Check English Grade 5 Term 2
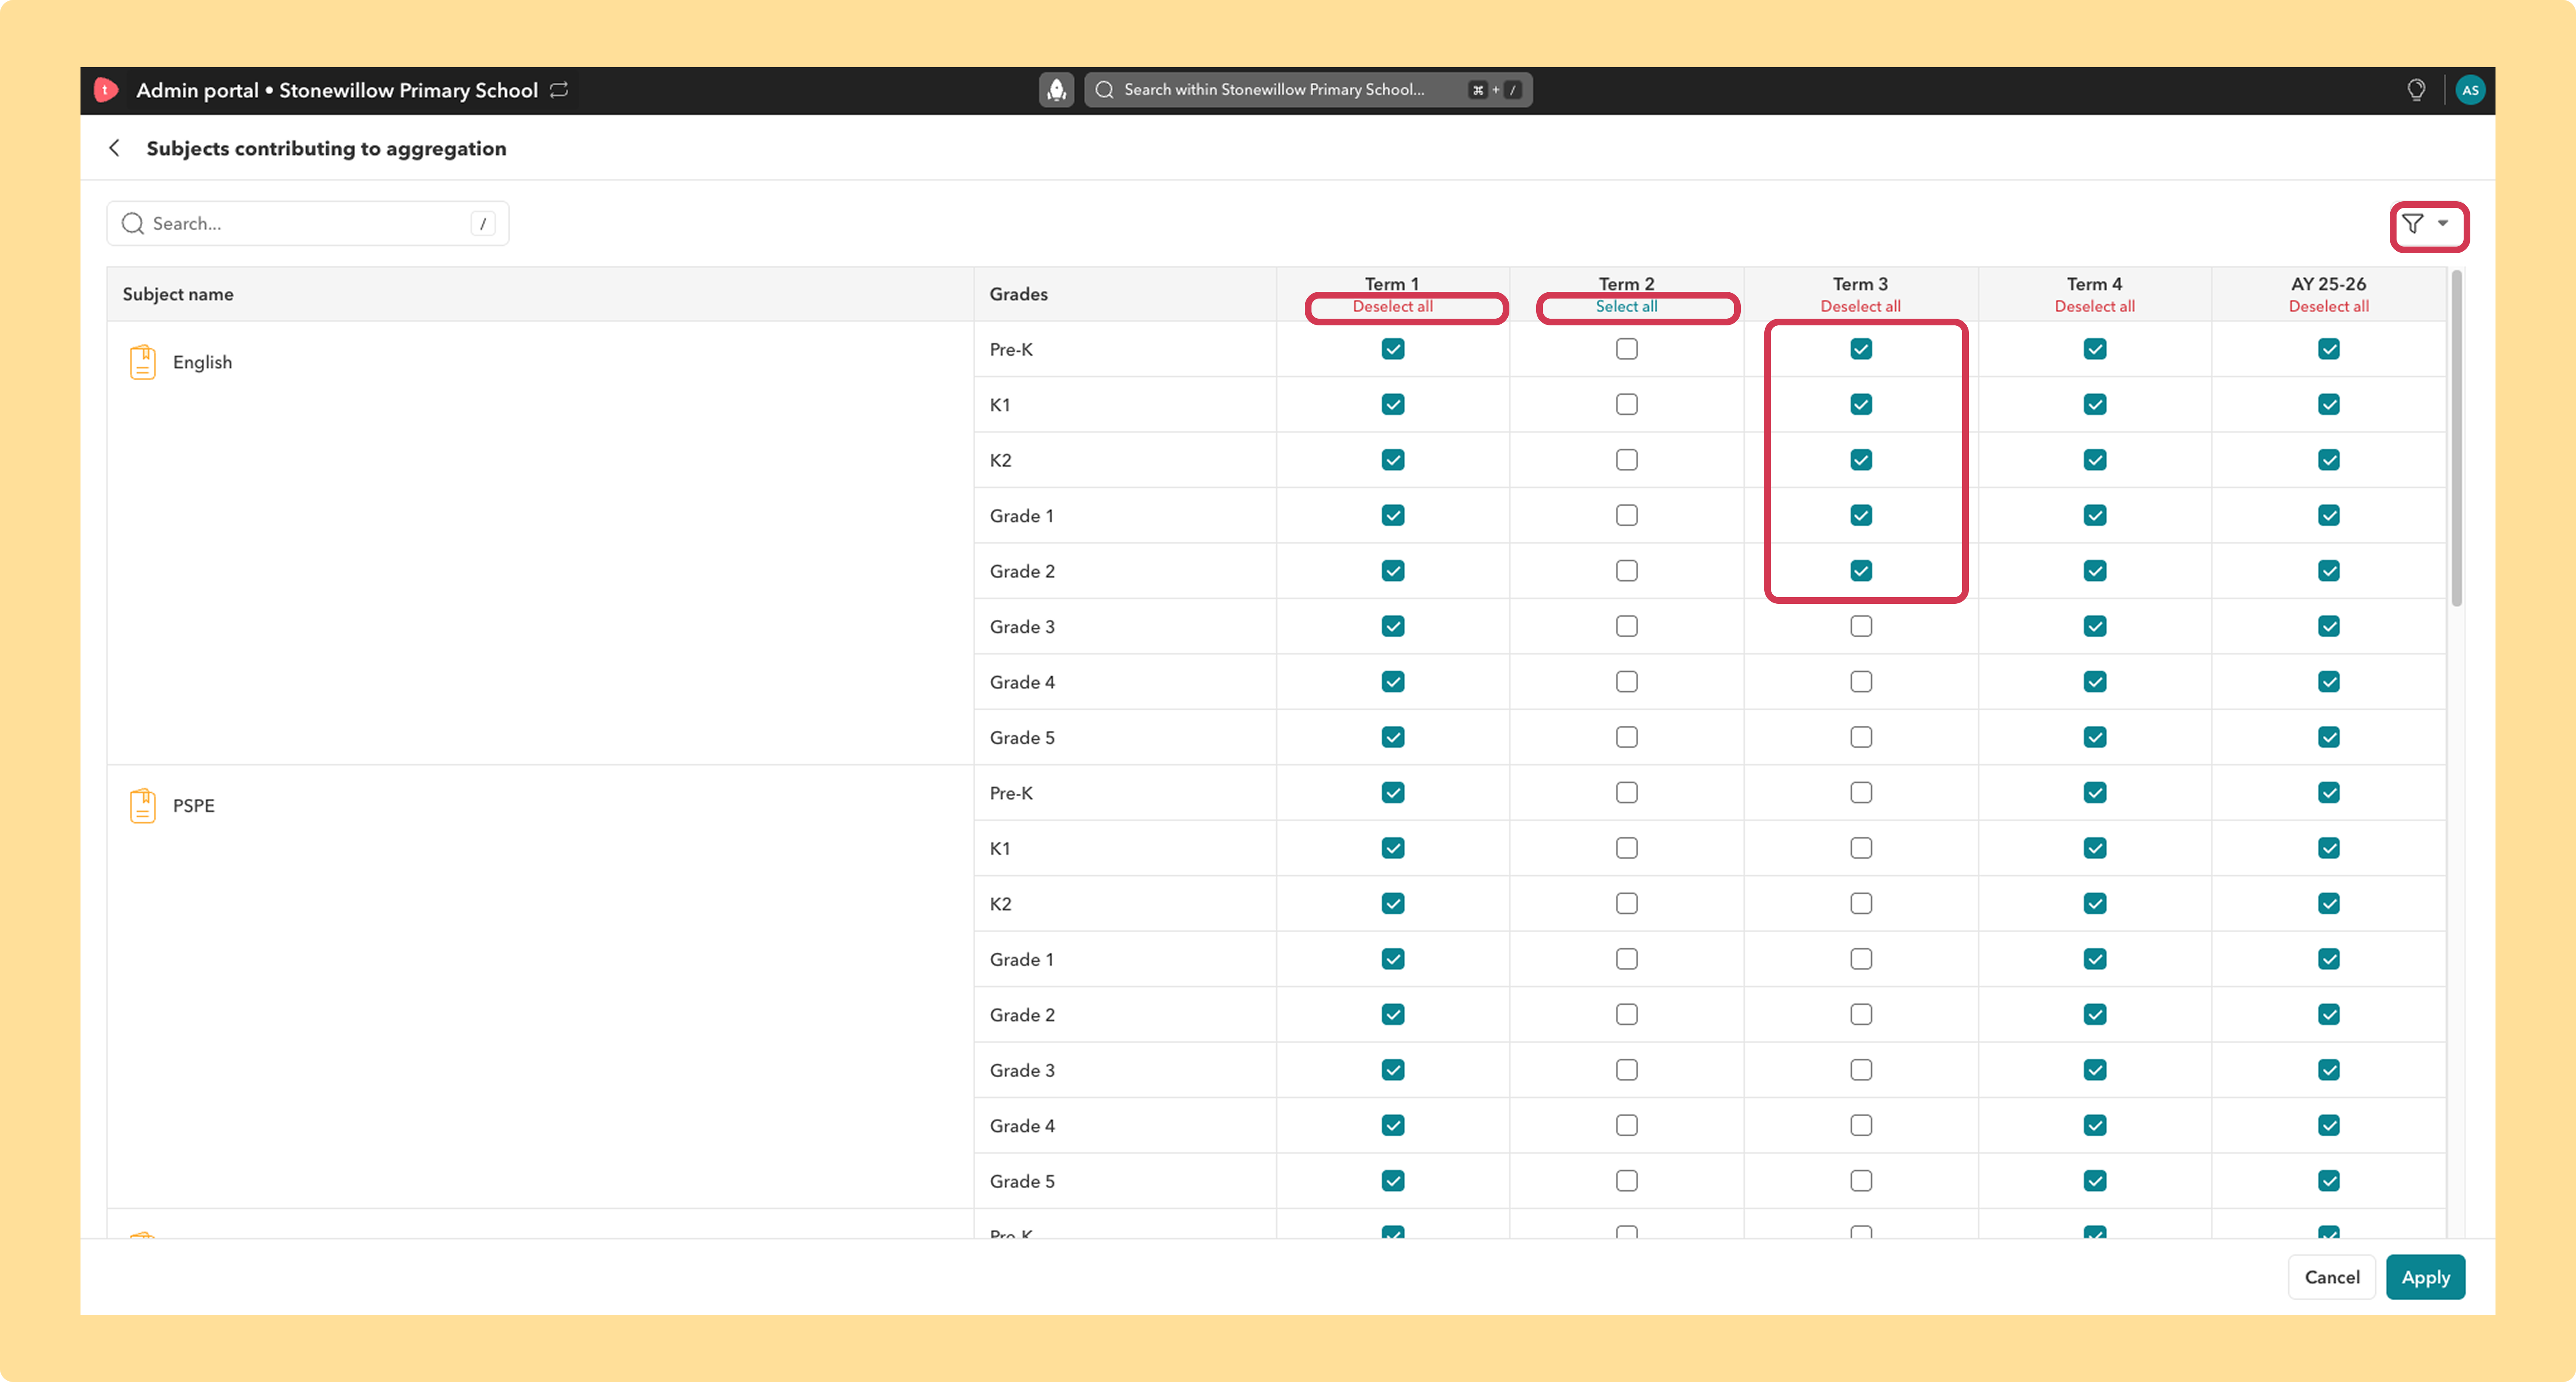This screenshot has width=2576, height=1382. click(1627, 738)
